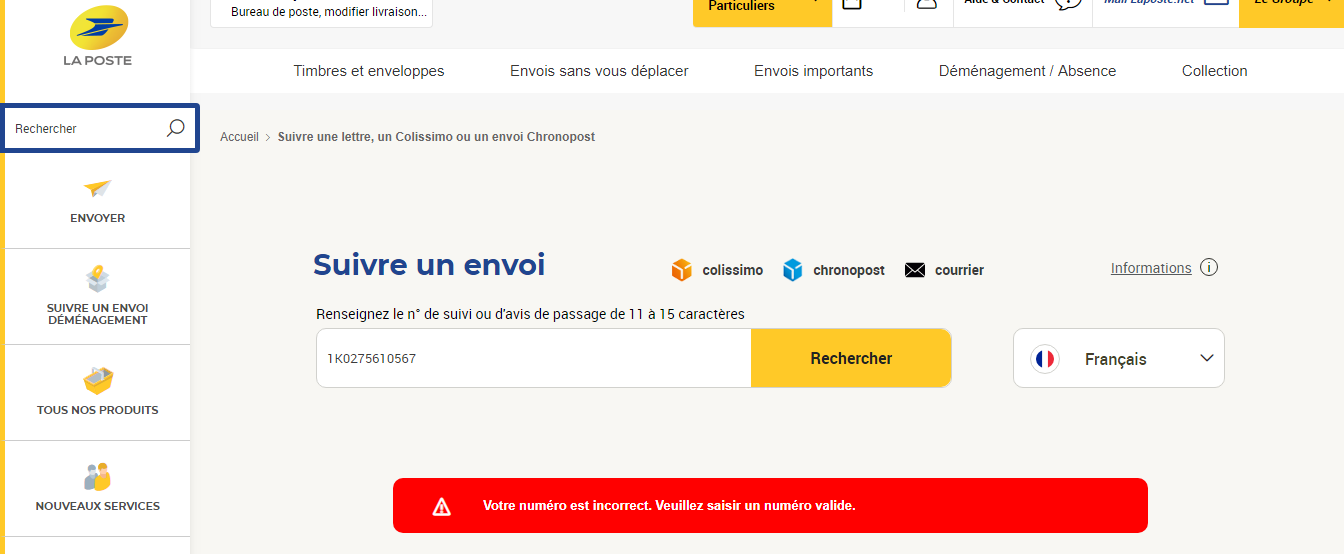
Task: Open Envois sans vous déplacer menu
Action: (x=599, y=71)
